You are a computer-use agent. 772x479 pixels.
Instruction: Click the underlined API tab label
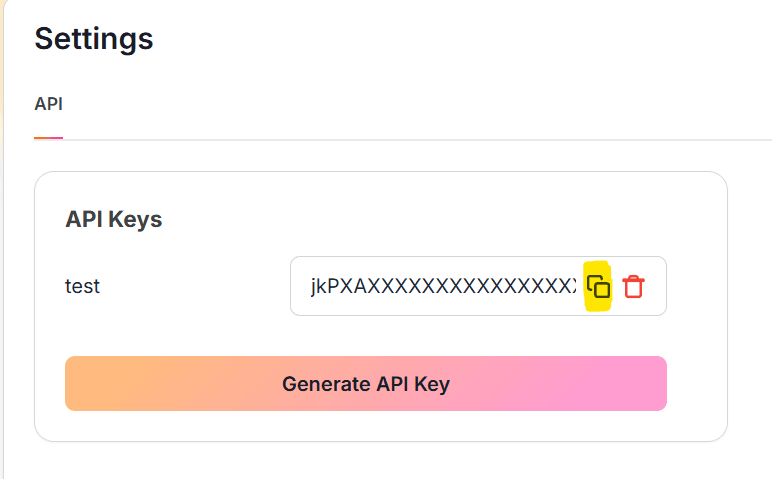48,104
